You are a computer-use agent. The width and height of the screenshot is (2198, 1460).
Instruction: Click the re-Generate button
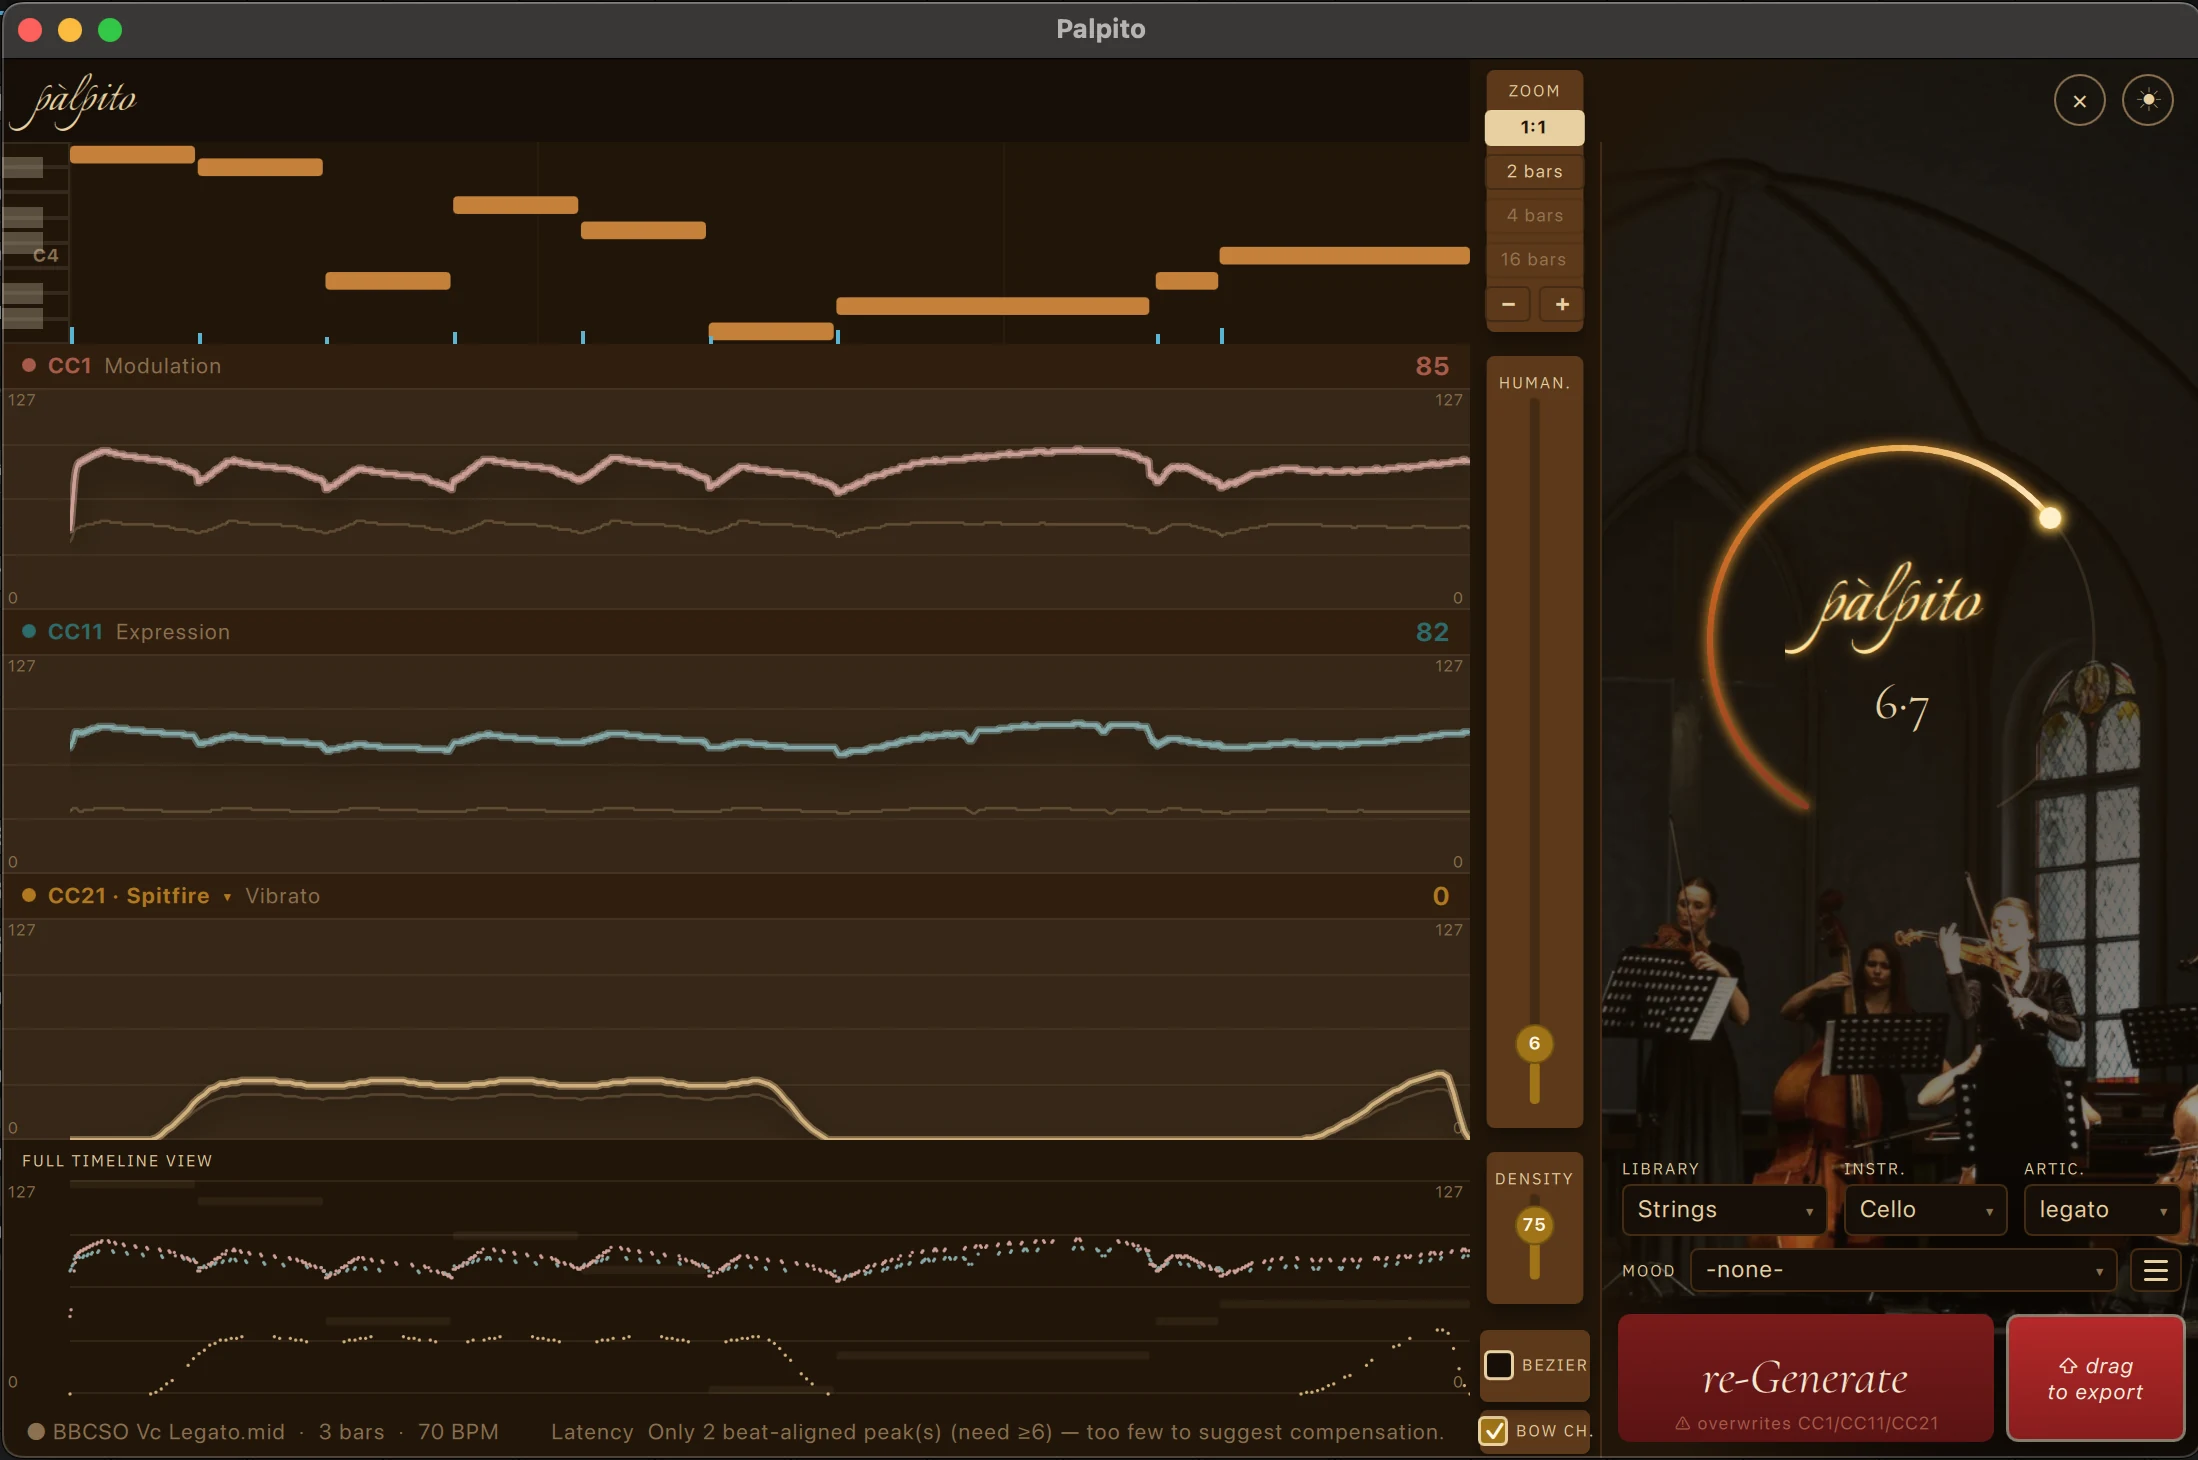click(1805, 1378)
